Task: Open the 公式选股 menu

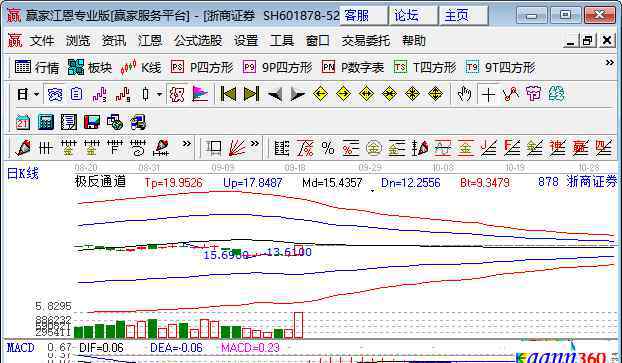Action: [198, 40]
